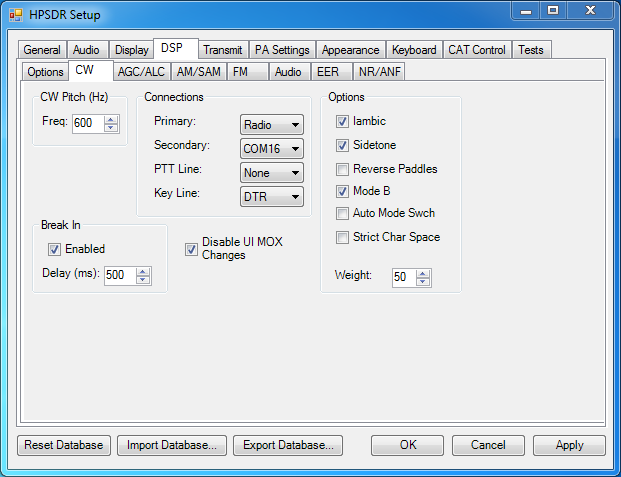Confirm settings with OK button

click(x=408, y=445)
